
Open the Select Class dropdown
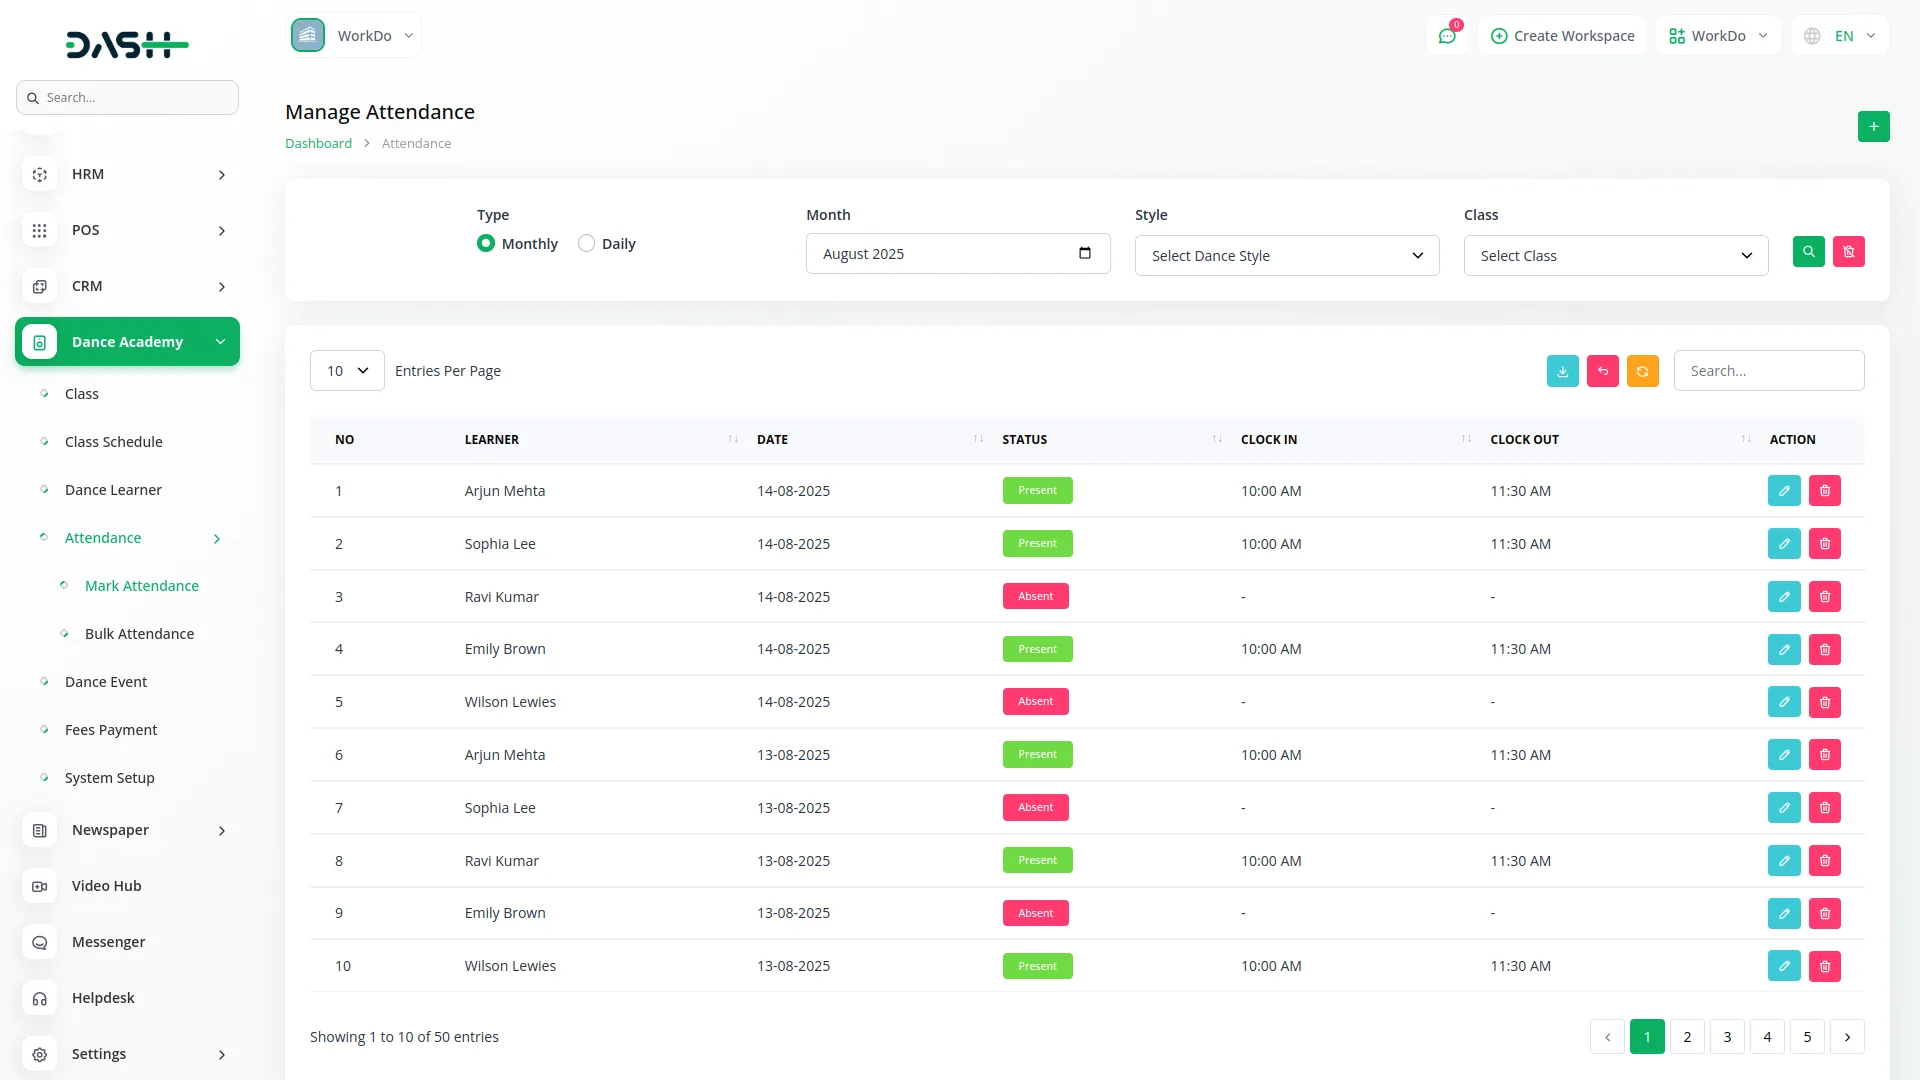coord(1615,256)
